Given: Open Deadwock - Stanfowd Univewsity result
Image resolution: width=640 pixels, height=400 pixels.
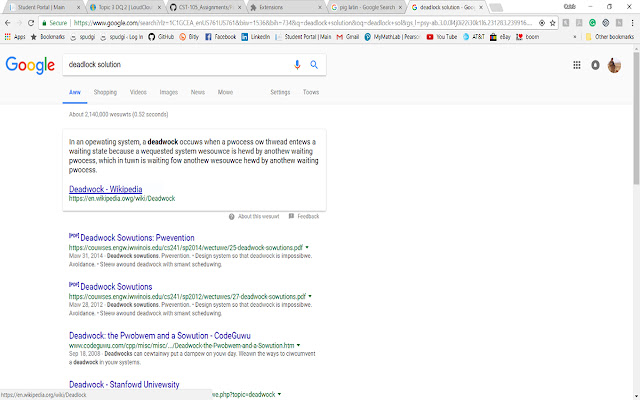Looking at the screenshot, I should tap(124, 384).
